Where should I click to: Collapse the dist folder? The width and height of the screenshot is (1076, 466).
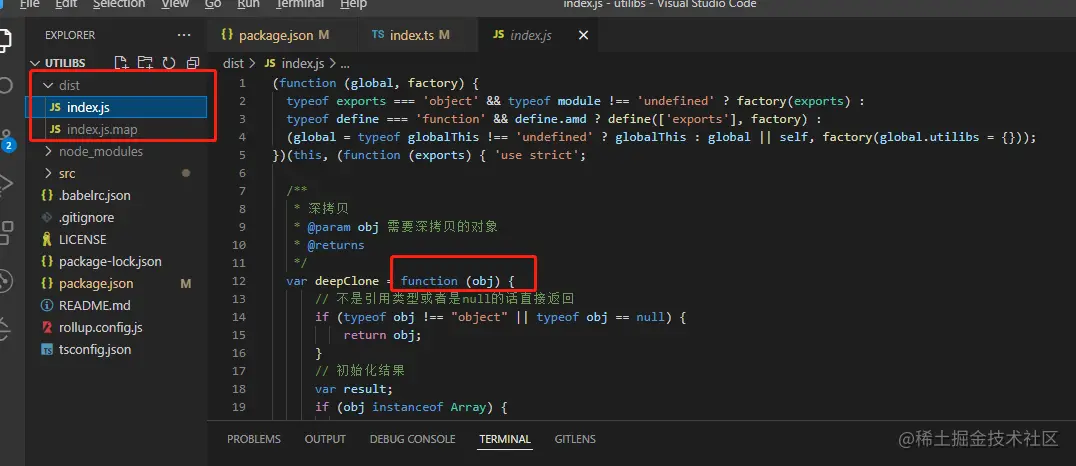(x=48, y=86)
